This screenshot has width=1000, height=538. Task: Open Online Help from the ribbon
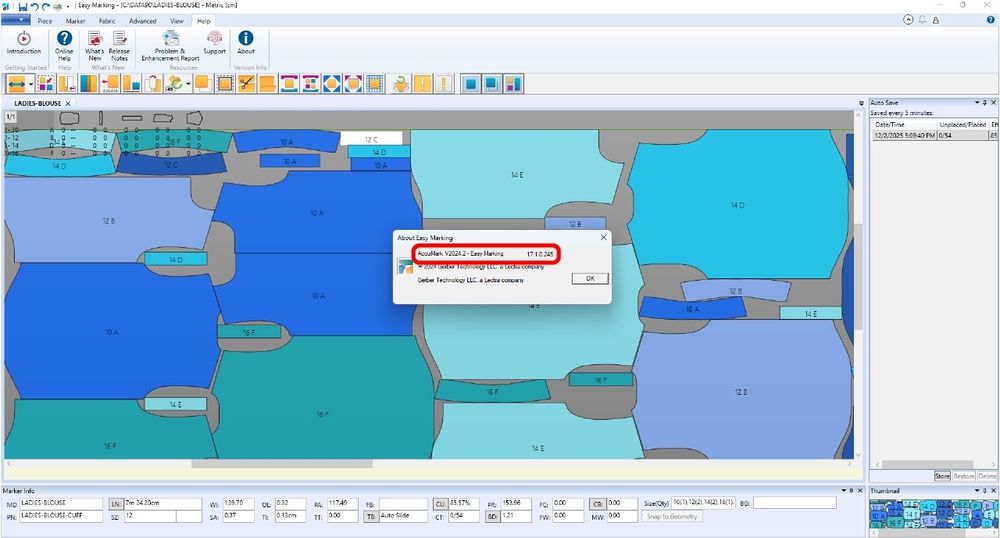(64, 46)
